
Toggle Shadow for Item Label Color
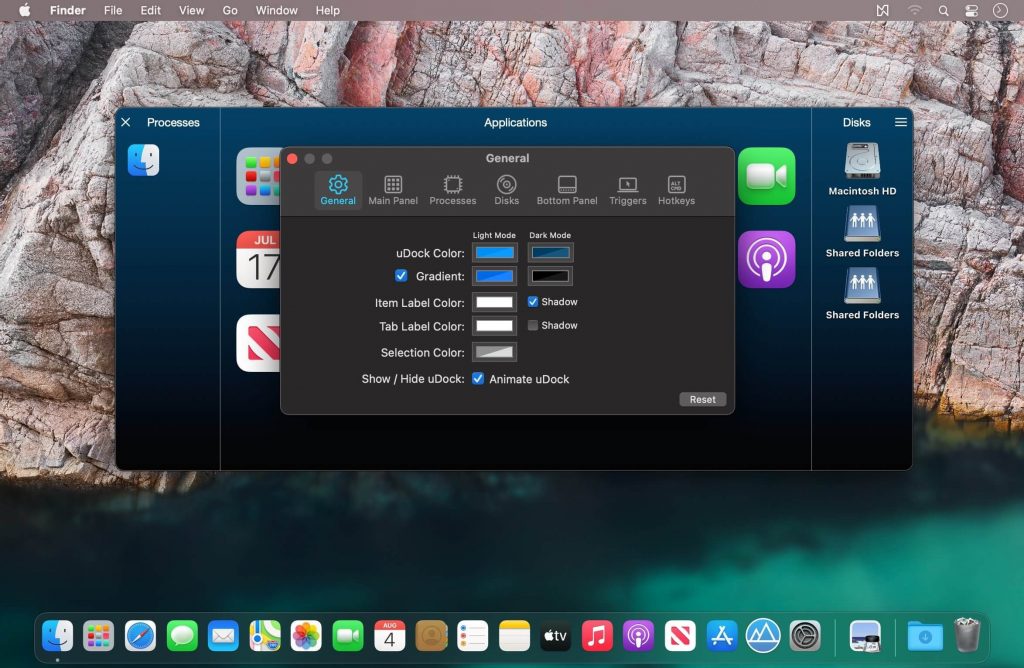531,301
